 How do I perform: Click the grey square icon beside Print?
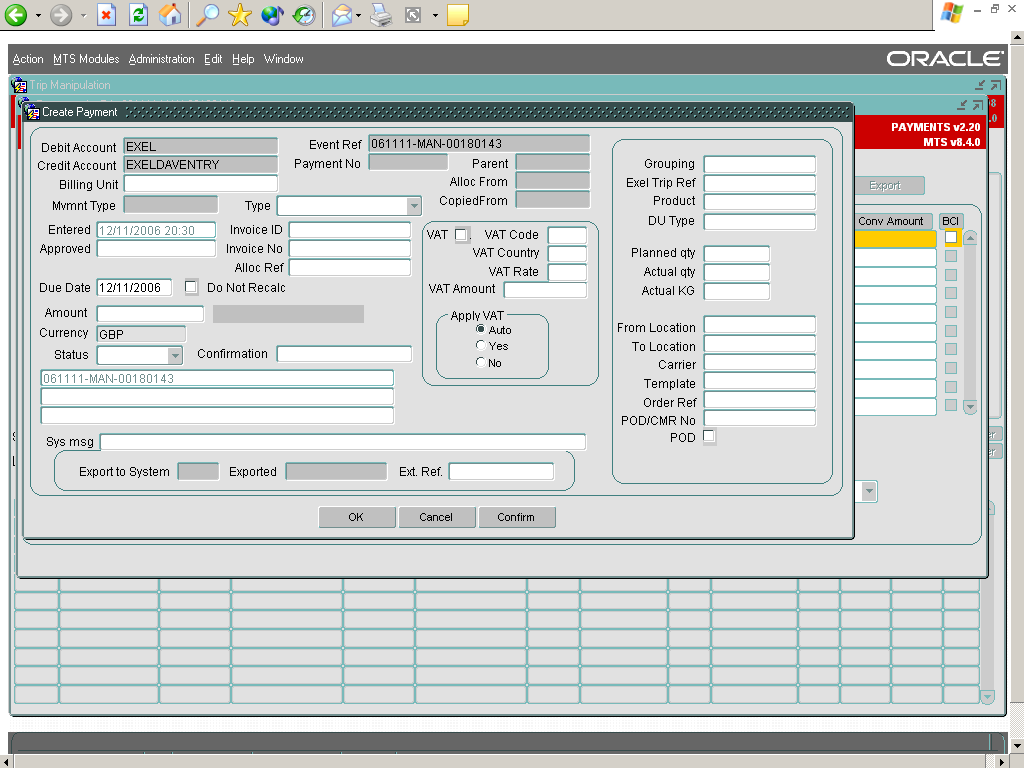(413, 14)
